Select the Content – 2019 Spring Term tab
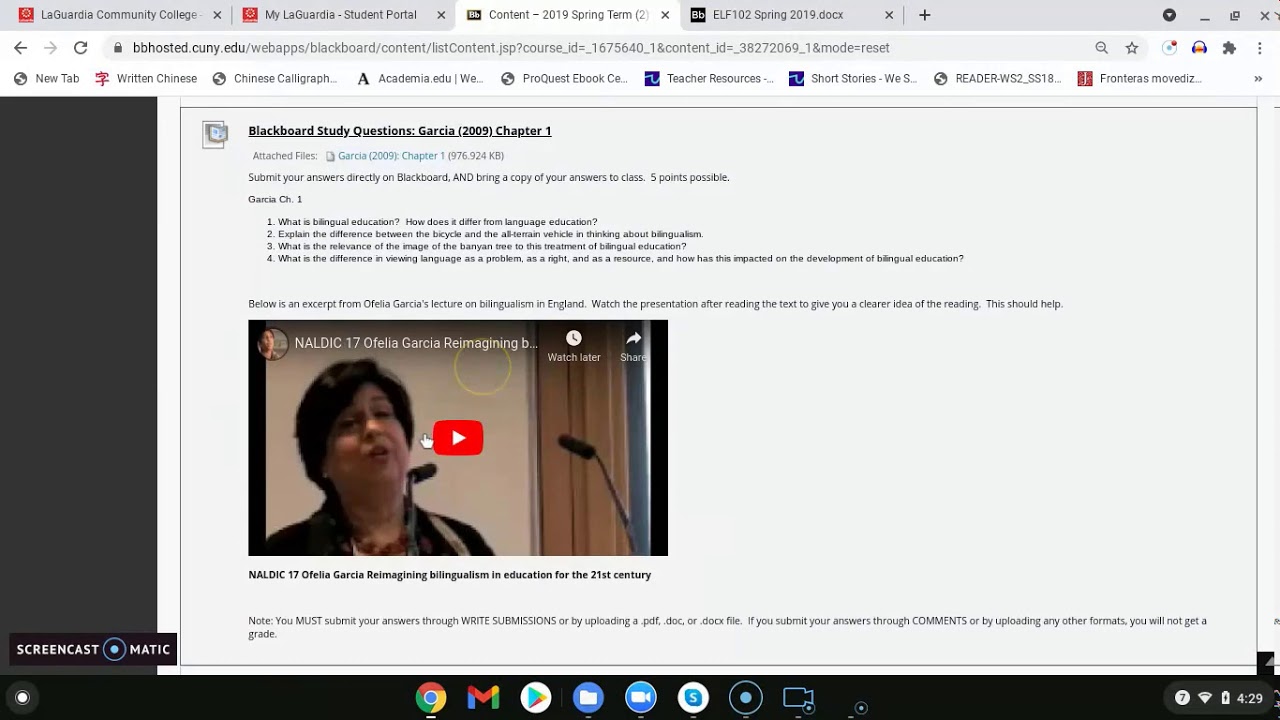This screenshot has height=720, width=1280. [568, 15]
